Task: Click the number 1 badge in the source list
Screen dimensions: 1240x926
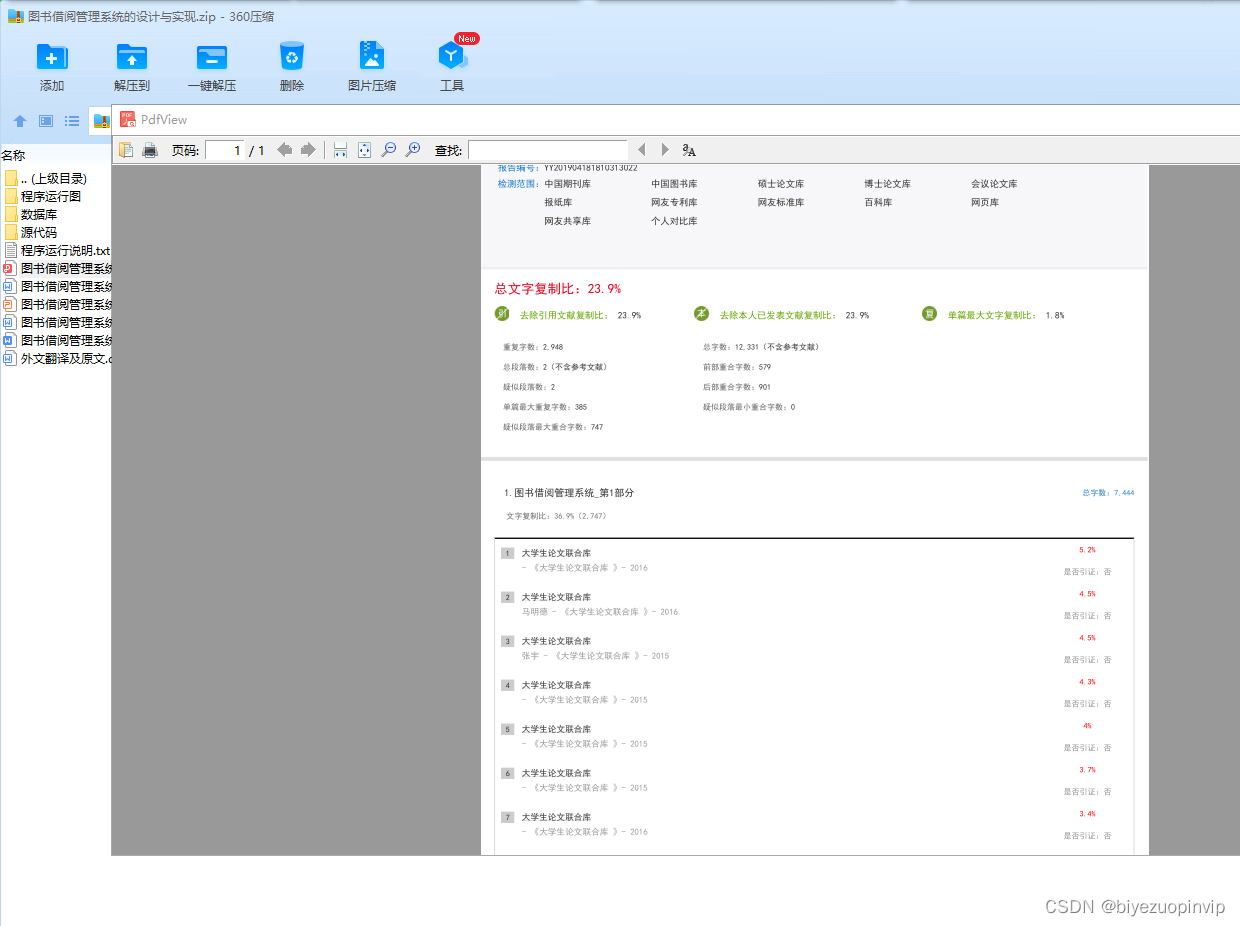Action: 507,553
